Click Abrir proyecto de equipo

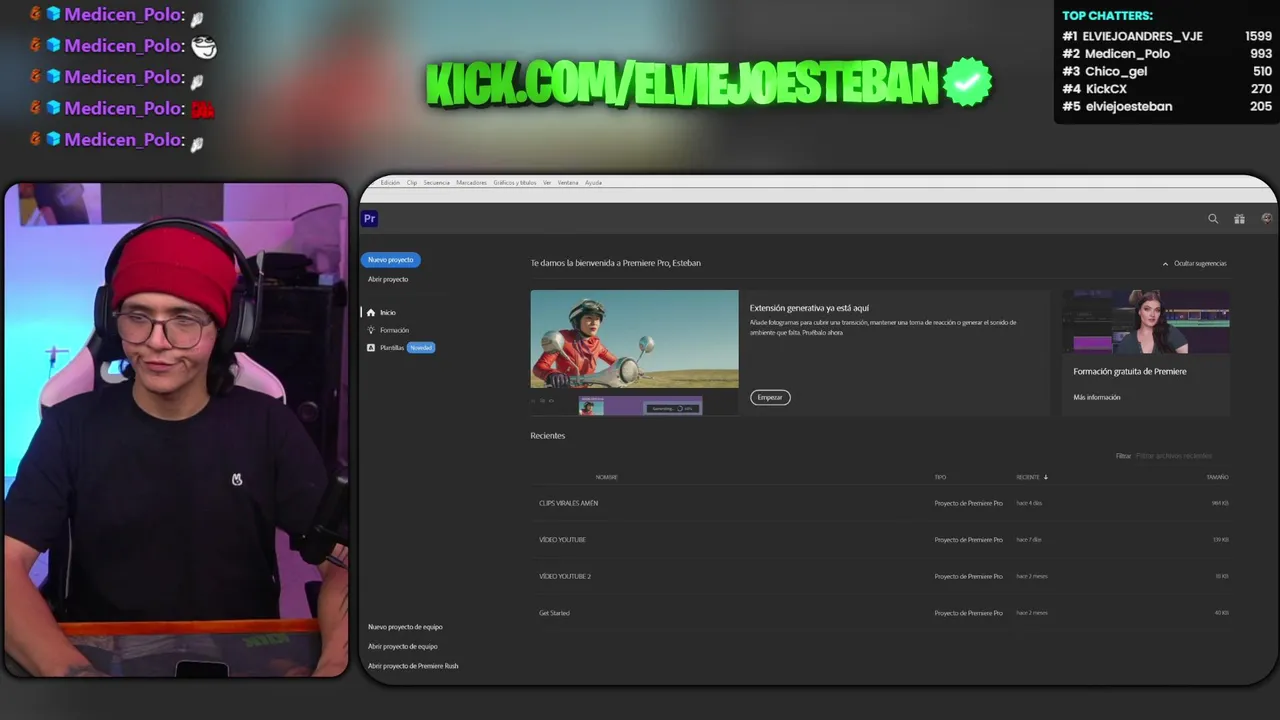pyautogui.click(x=403, y=647)
